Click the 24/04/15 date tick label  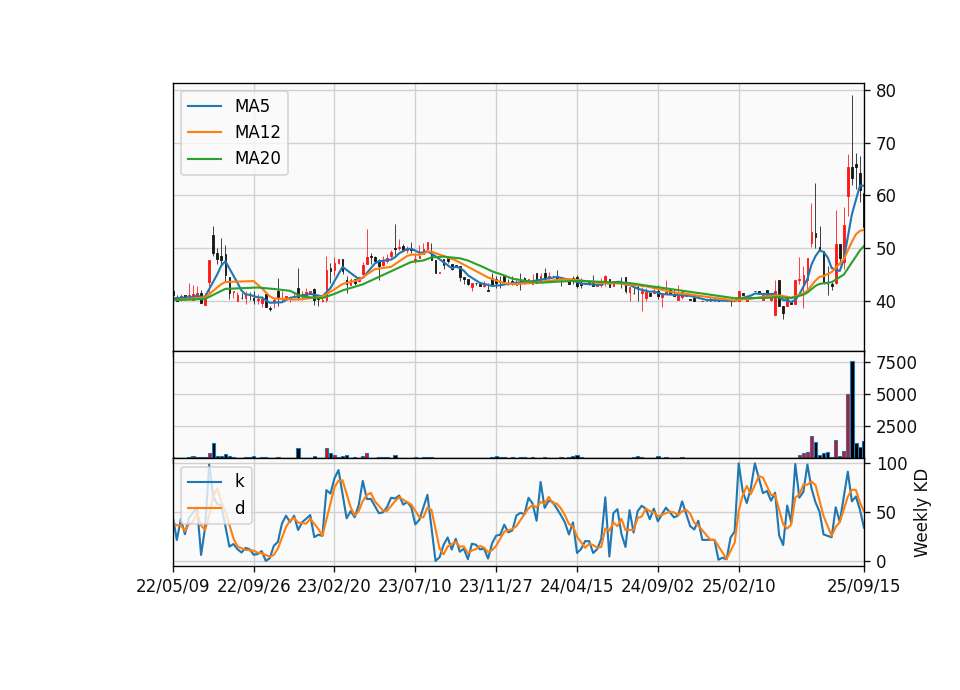[x=576, y=586]
